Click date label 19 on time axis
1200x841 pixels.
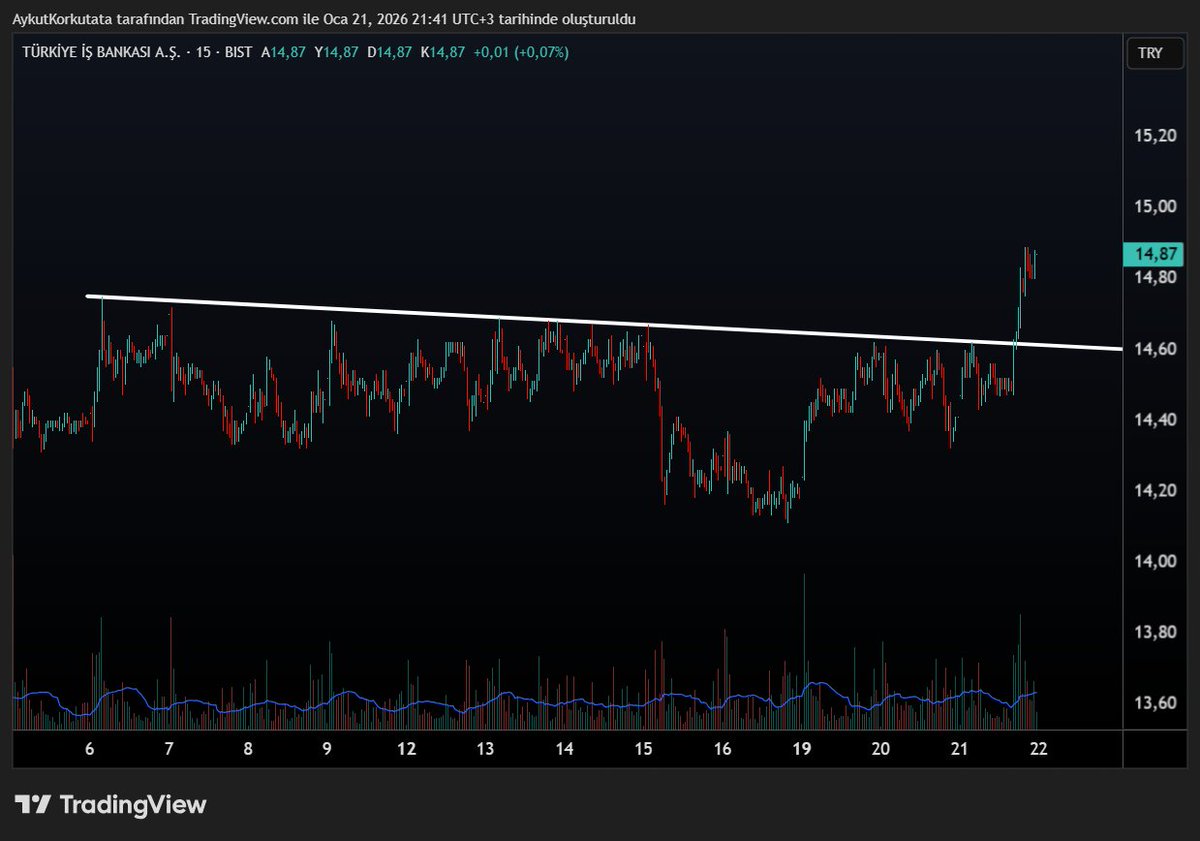pyautogui.click(x=802, y=750)
